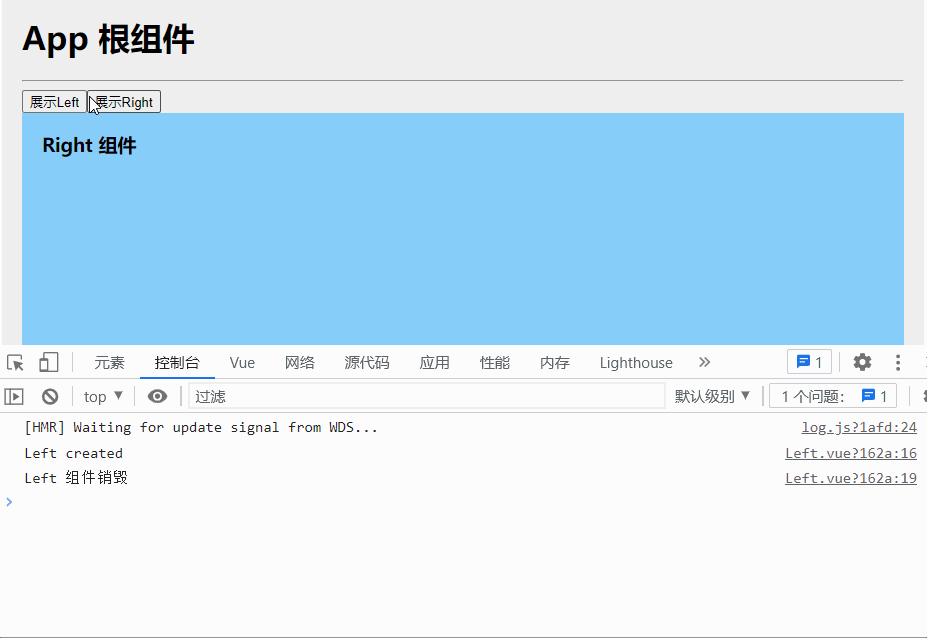Select the HMR waiting log message

click(201, 428)
